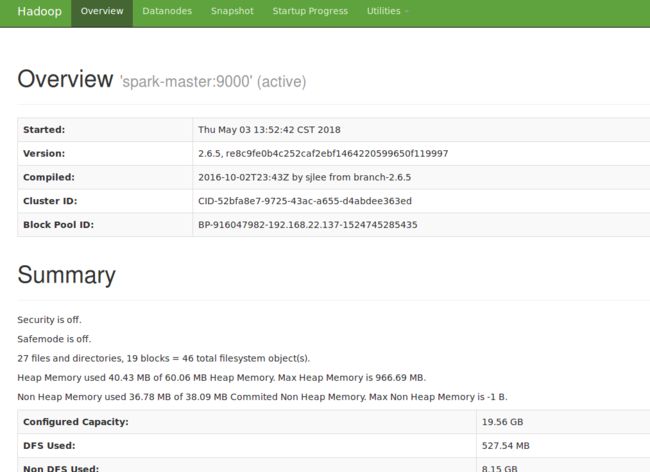Switch to the Snapshot tab
This screenshot has height=472, width=650.
pos(232,11)
